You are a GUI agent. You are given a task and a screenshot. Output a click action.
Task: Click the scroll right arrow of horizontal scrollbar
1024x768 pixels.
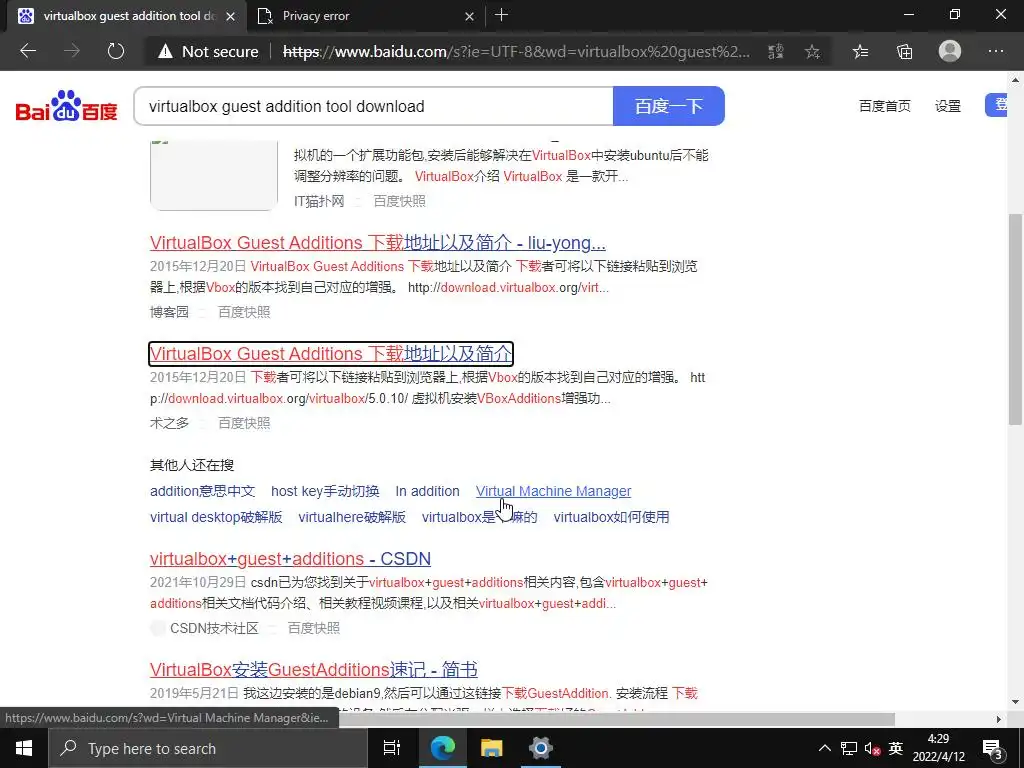click(999, 719)
